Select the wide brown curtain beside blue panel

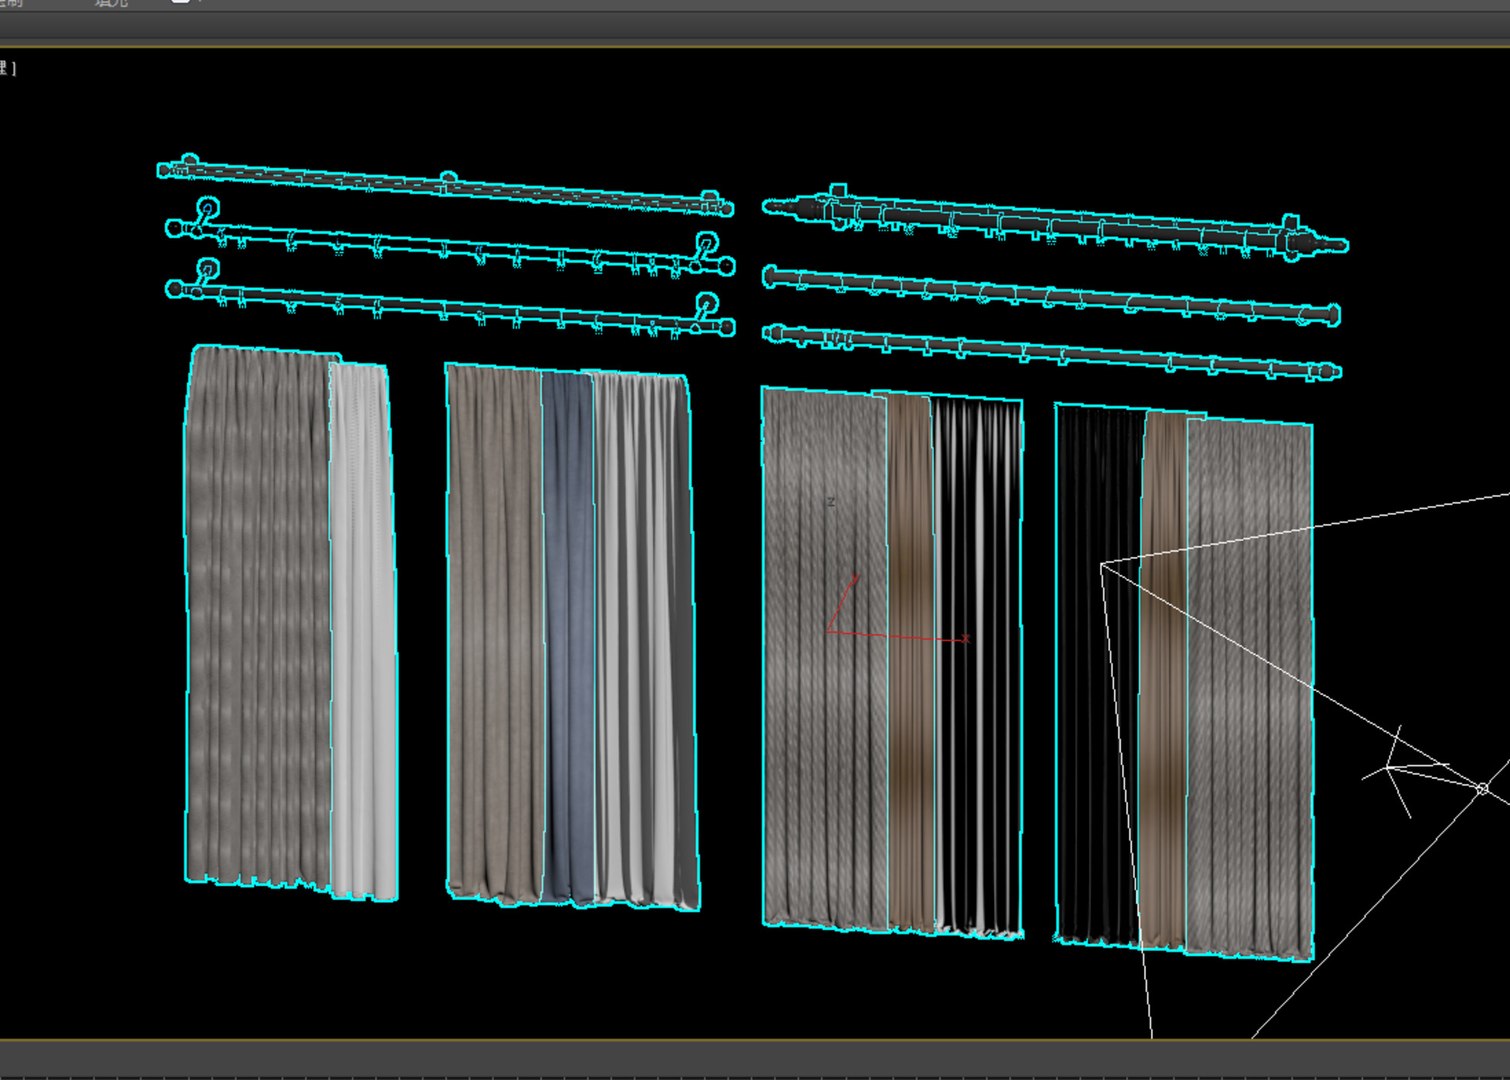[495, 634]
